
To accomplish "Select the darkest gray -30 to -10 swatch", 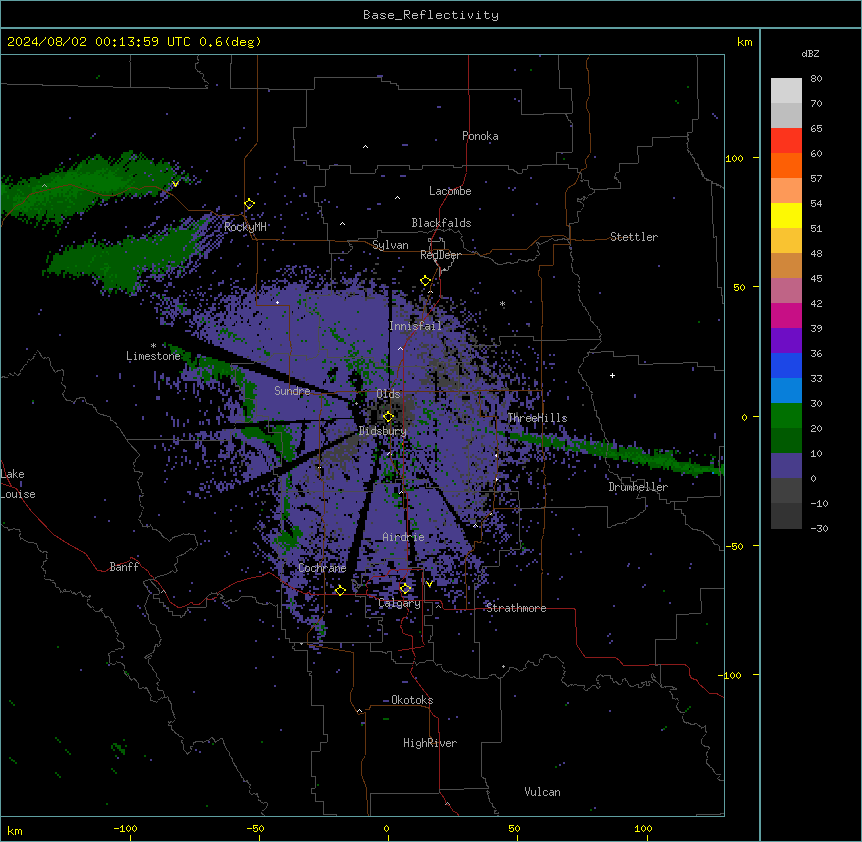I will click(786, 516).
